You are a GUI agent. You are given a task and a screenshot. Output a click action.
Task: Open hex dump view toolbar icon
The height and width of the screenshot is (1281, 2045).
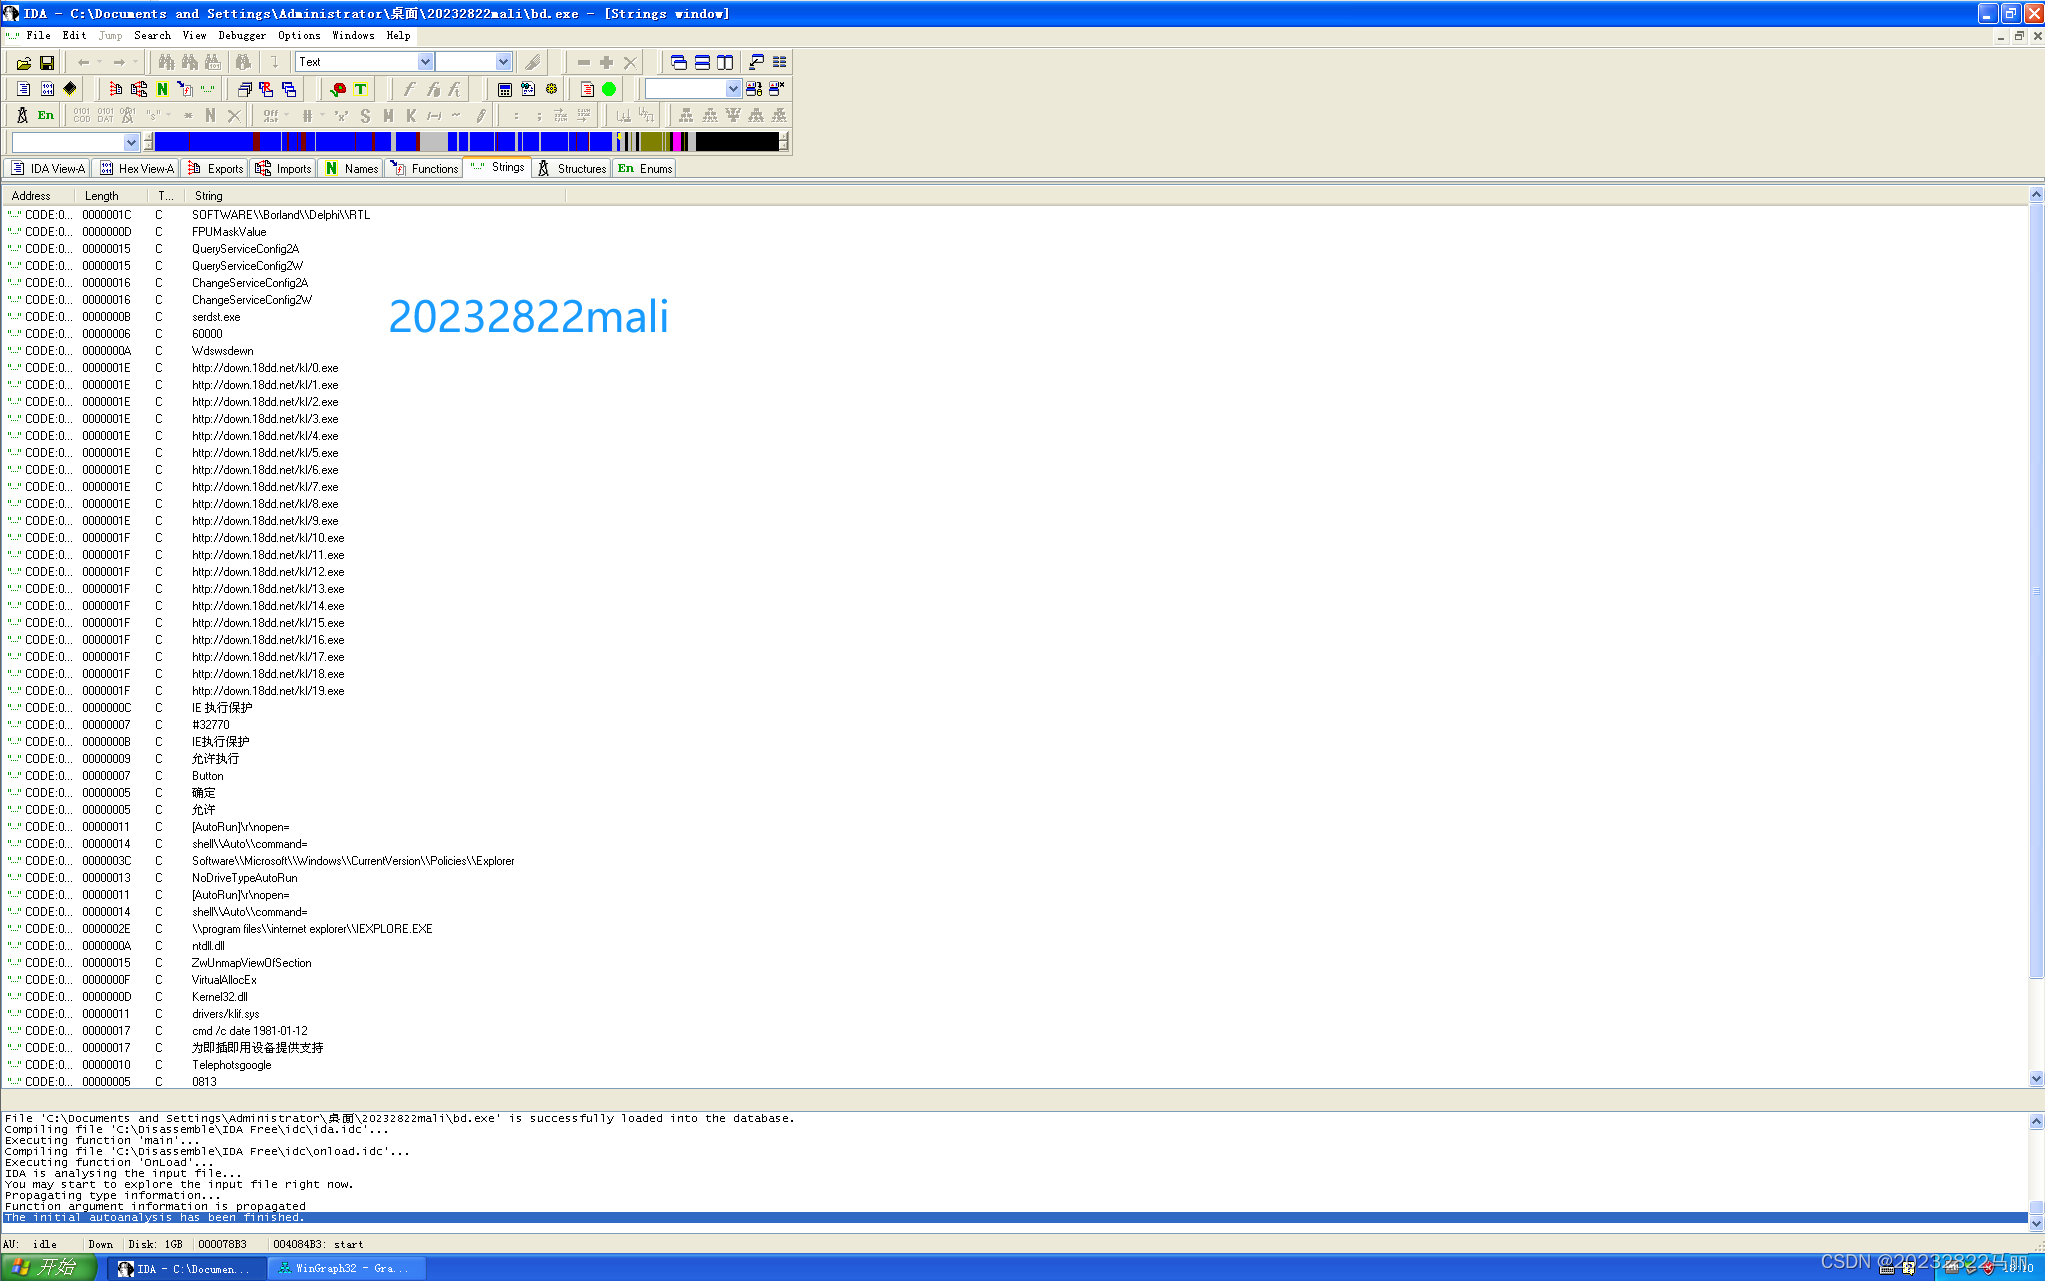(x=46, y=89)
